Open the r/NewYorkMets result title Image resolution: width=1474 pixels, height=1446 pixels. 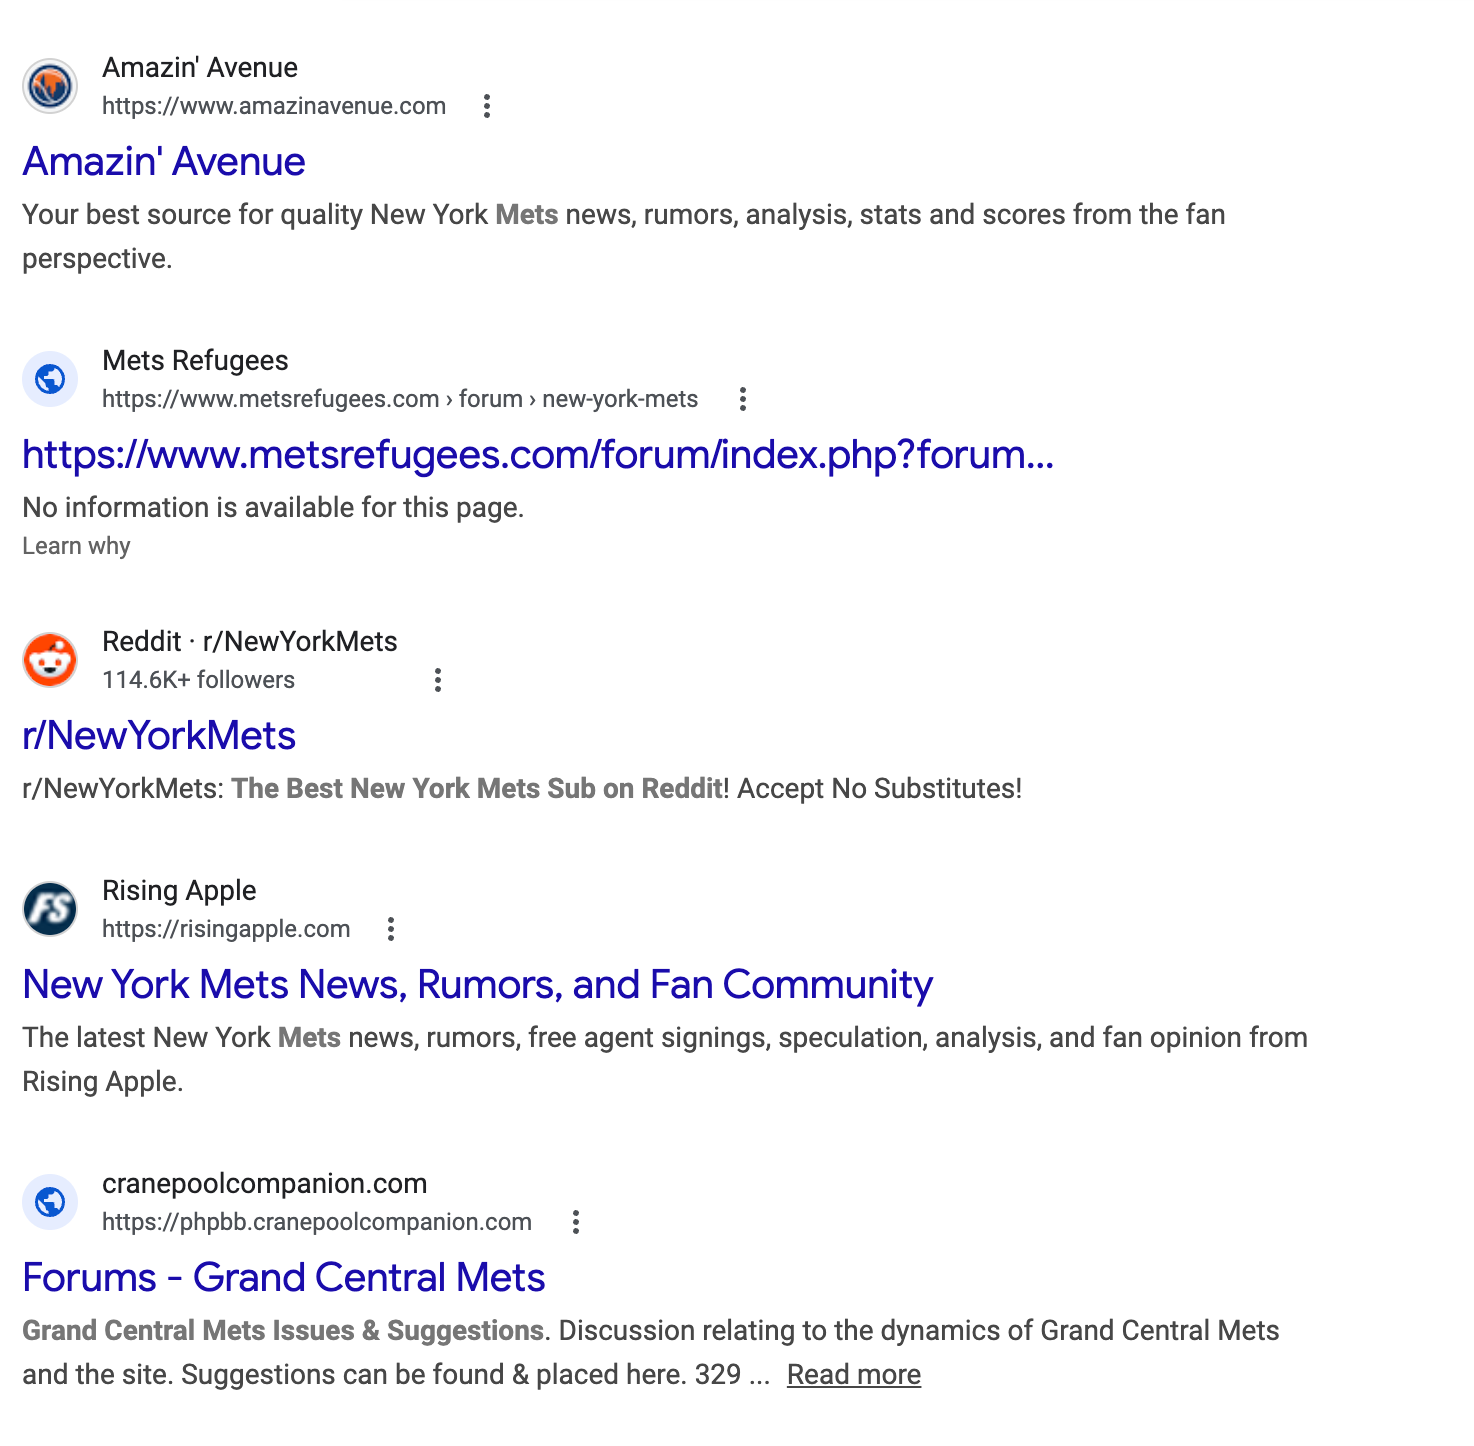(x=159, y=736)
